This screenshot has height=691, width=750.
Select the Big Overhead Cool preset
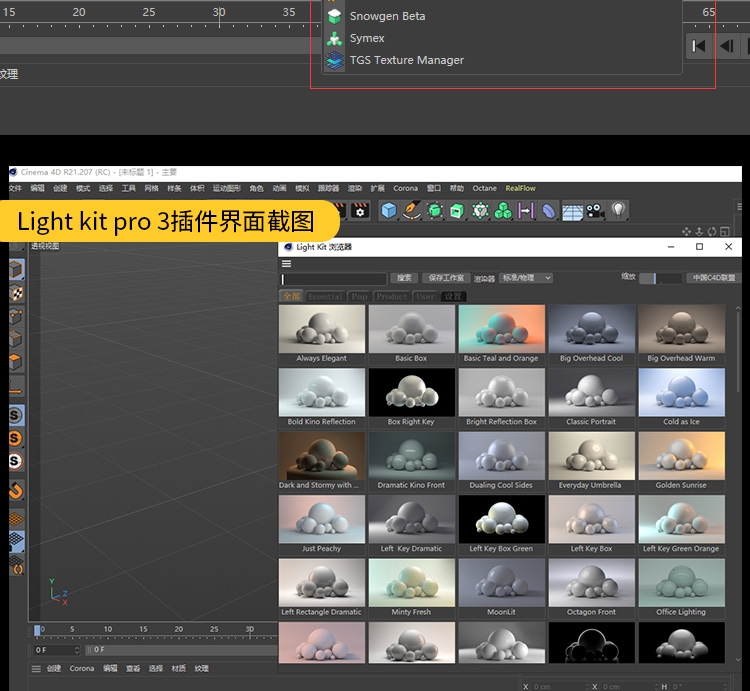[591, 335]
